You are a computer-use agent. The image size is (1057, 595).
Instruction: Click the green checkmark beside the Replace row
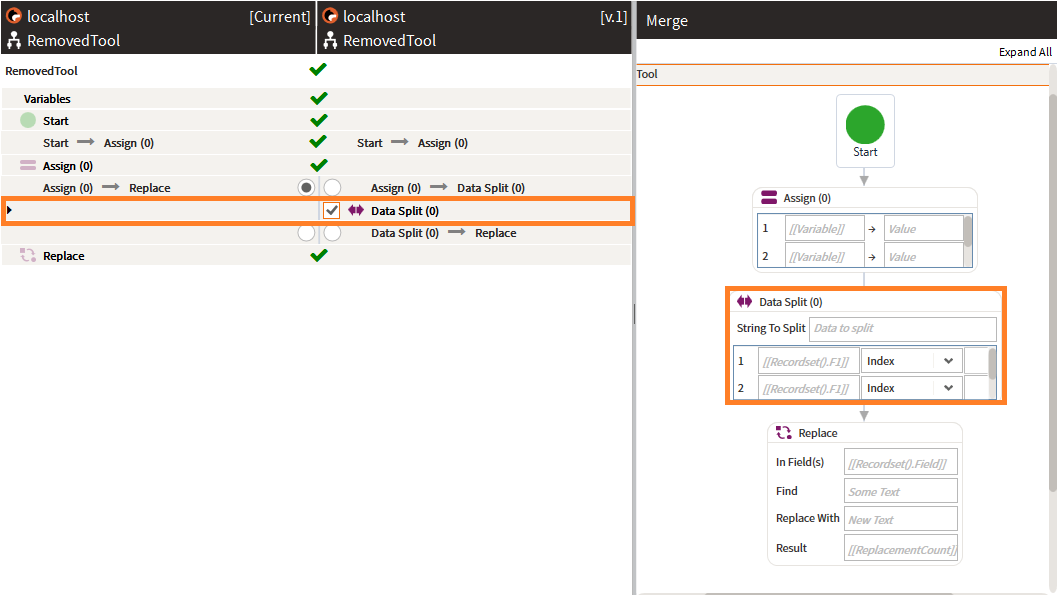318,254
